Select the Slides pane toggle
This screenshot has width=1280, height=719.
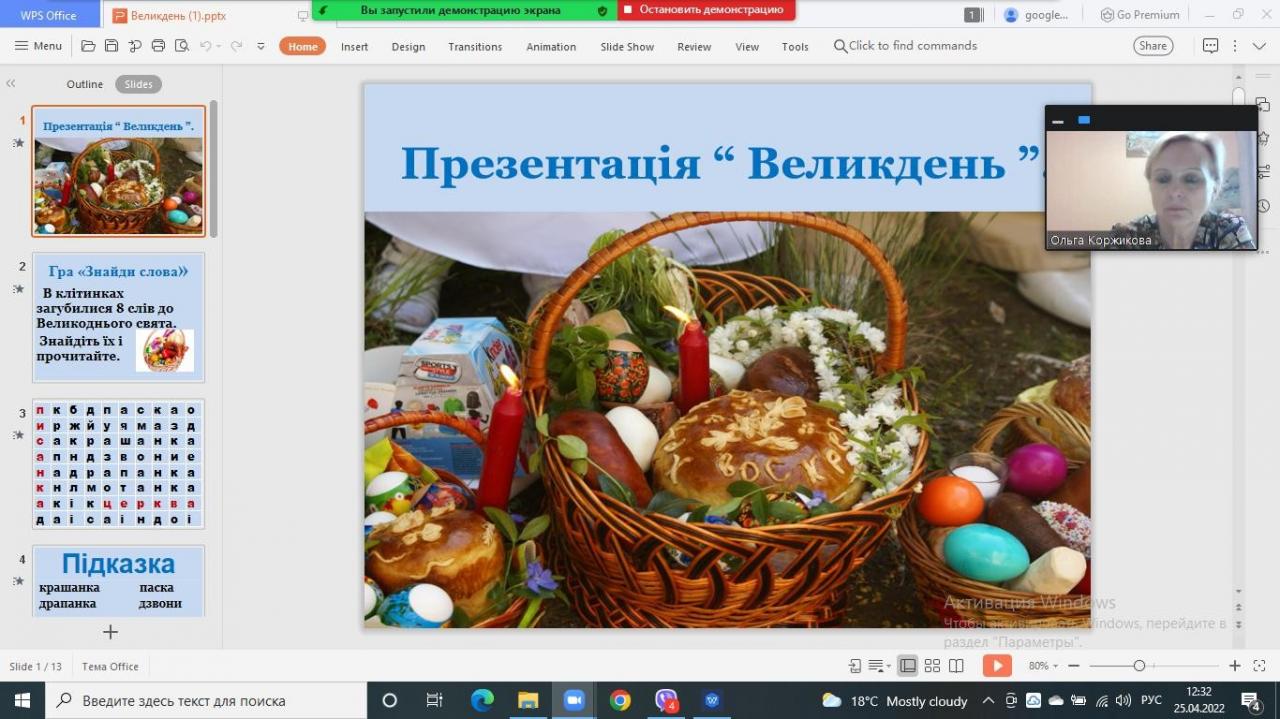point(138,84)
